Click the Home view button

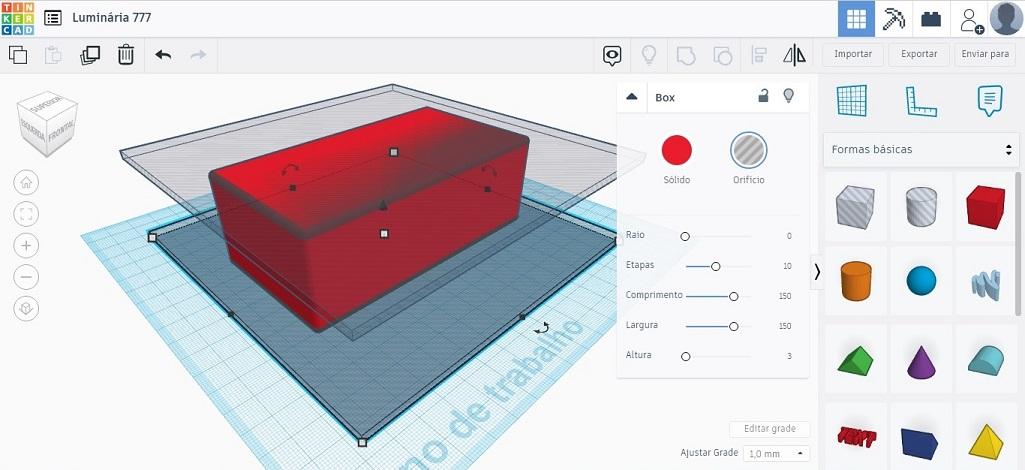(x=26, y=182)
